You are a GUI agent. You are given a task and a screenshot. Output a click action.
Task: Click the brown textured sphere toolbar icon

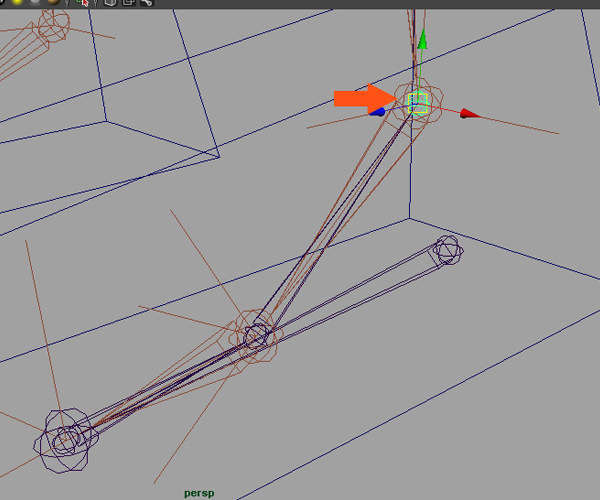tap(53, 2)
